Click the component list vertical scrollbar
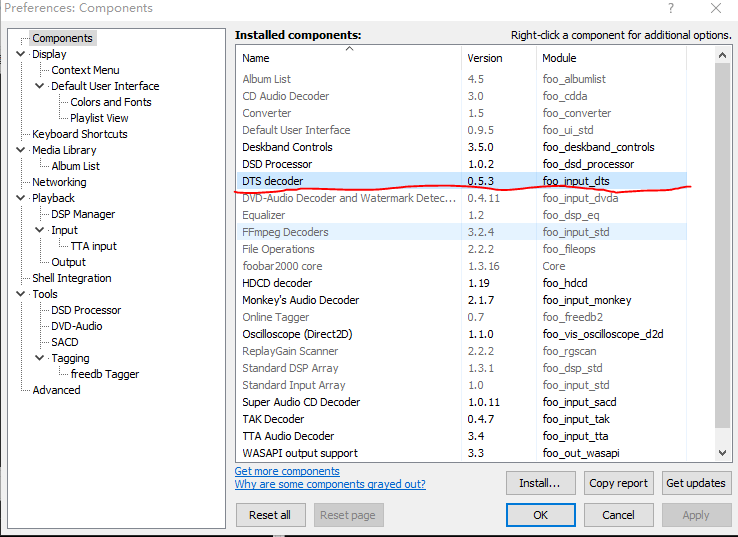 pos(725,250)
